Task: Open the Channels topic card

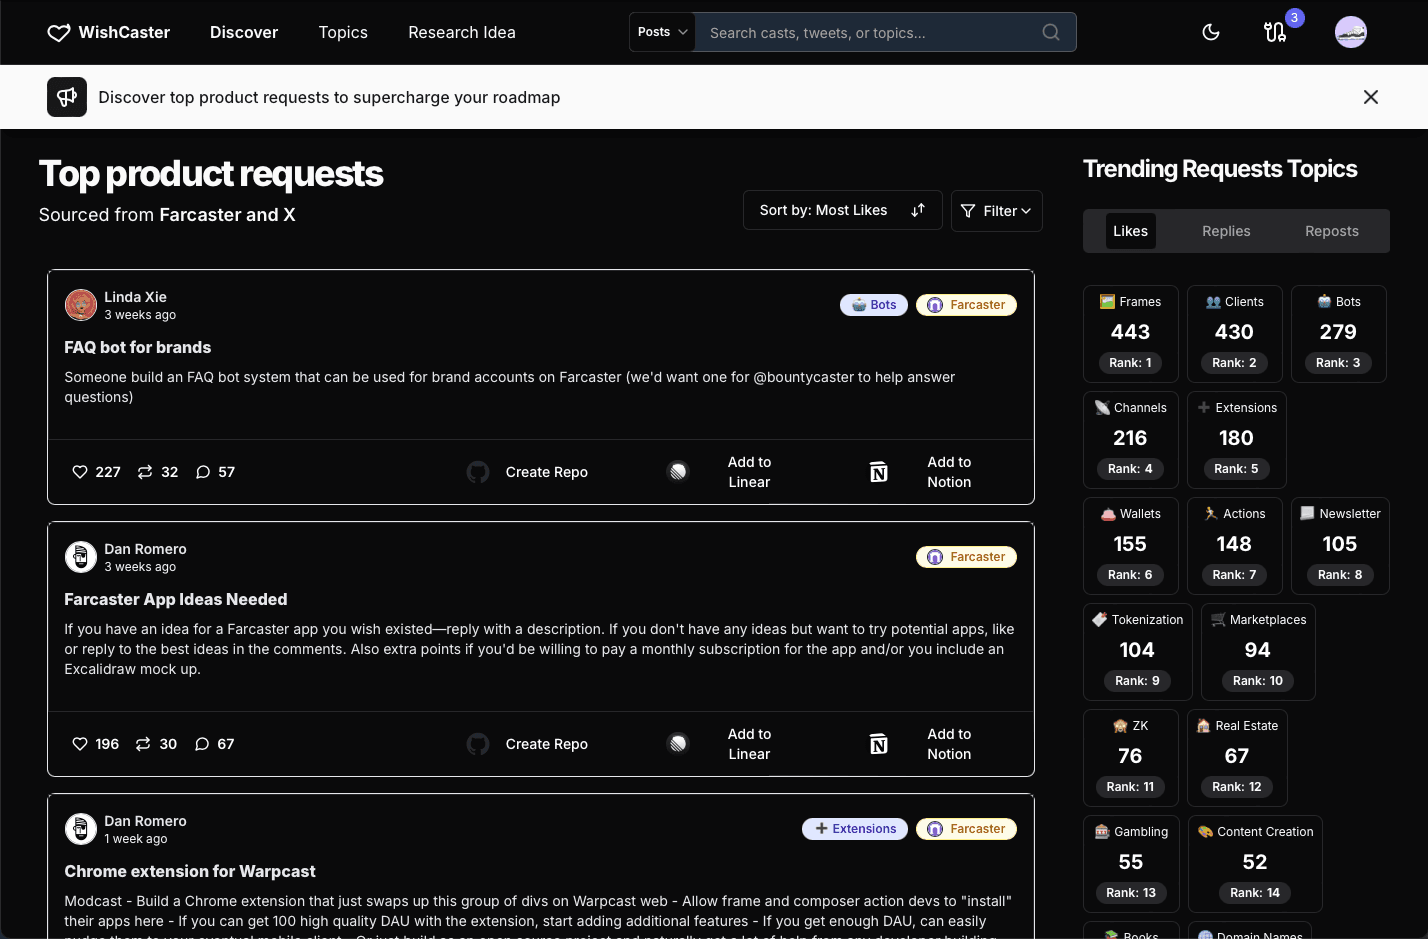Action: pos(1131,440)
